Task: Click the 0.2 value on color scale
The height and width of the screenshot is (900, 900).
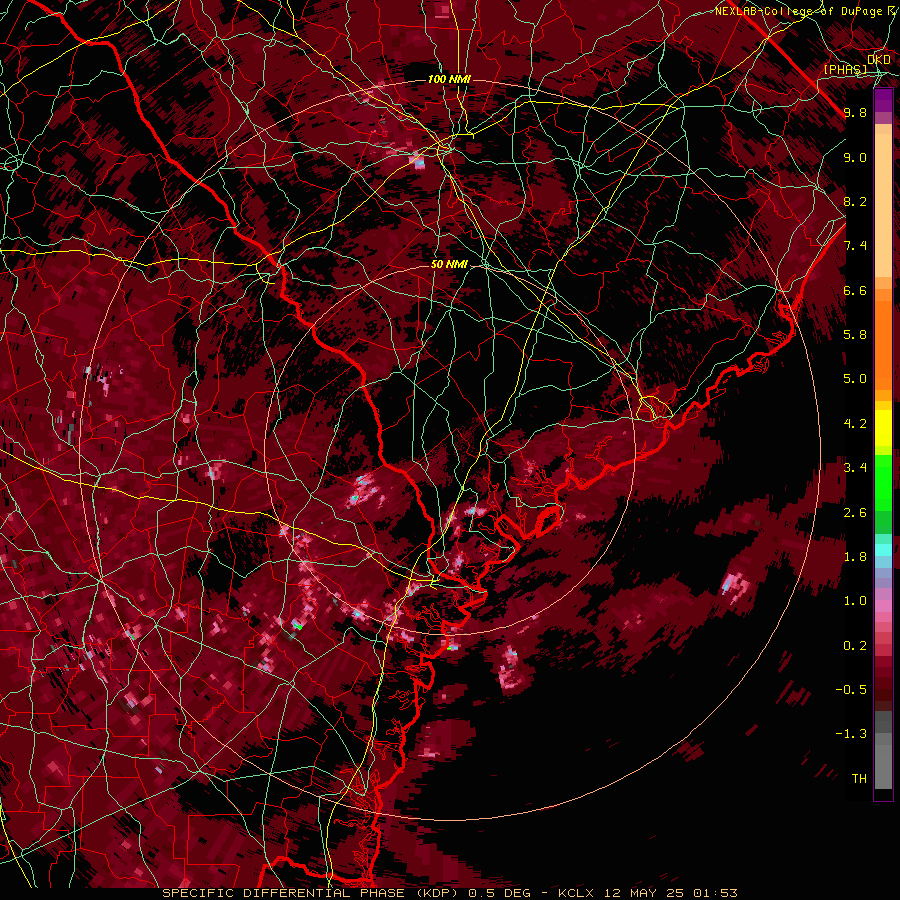Action: [x=855, y=645]
